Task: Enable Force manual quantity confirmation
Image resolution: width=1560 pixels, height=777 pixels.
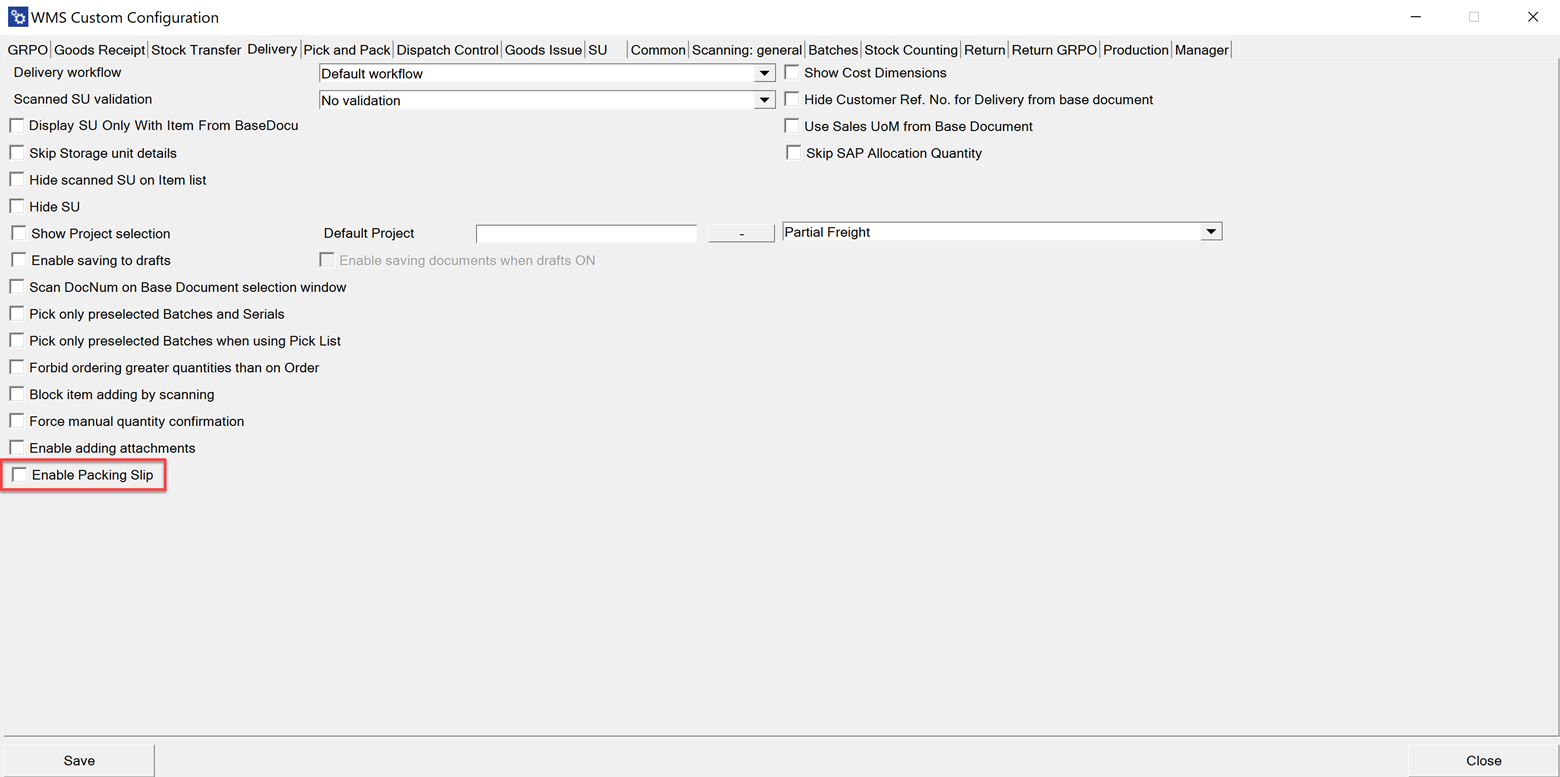Action: pyautogui.click(x=16, y=420)
